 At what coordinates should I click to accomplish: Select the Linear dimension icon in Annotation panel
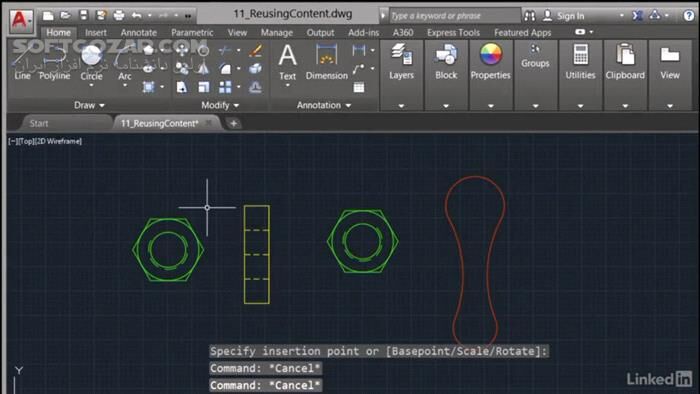[x=358, y=50]
